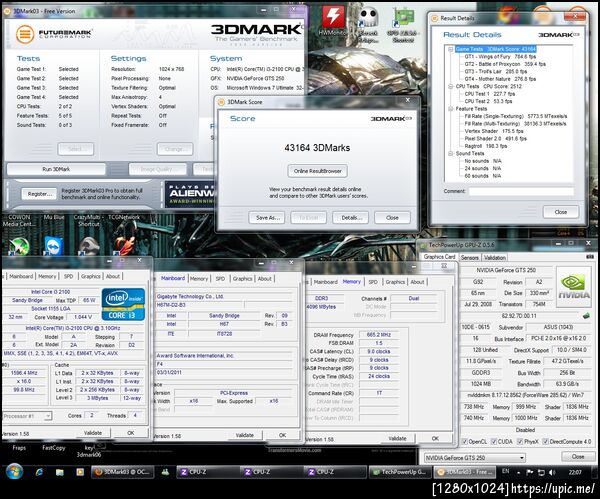Open the Windows Start orb
600x499 pixels.
[x=14, y=472]
